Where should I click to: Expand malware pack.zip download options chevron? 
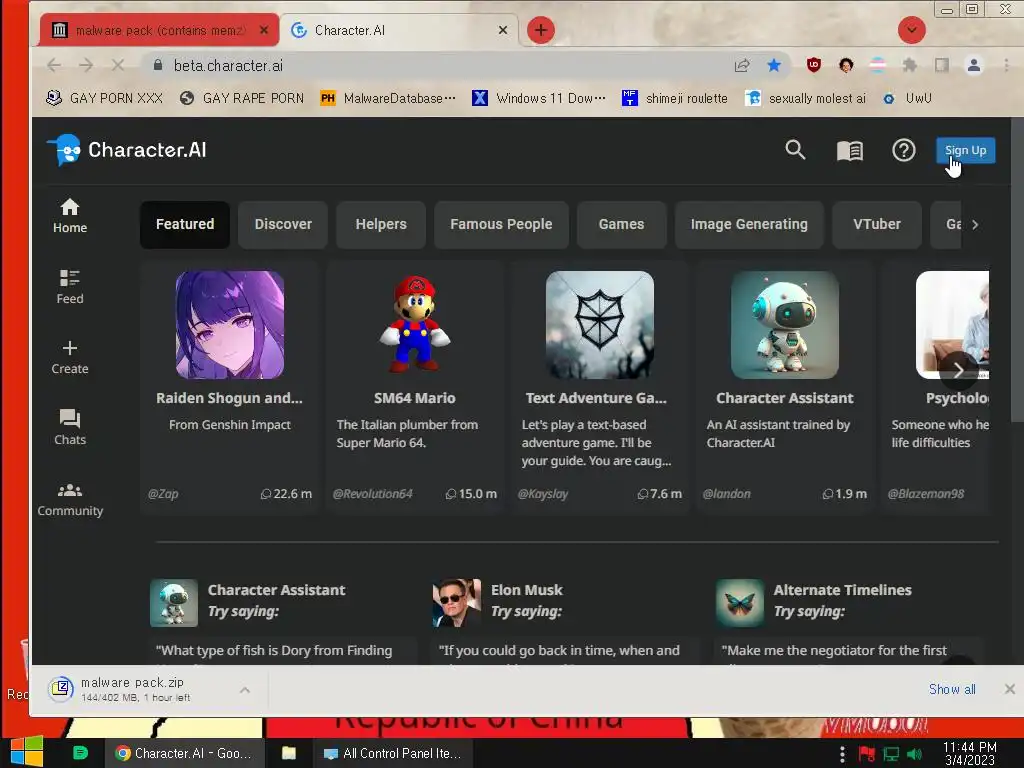coord(245,690)
